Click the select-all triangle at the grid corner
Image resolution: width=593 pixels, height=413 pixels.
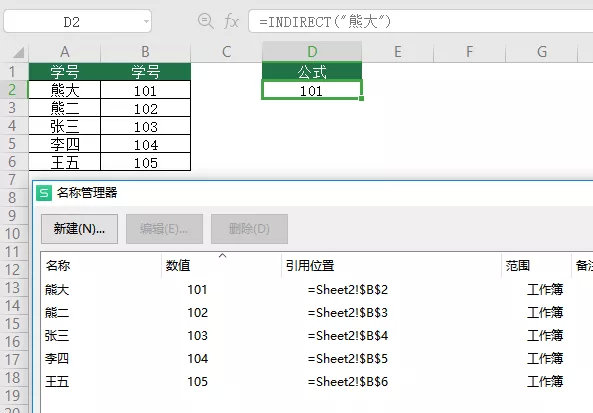point(18,52)
